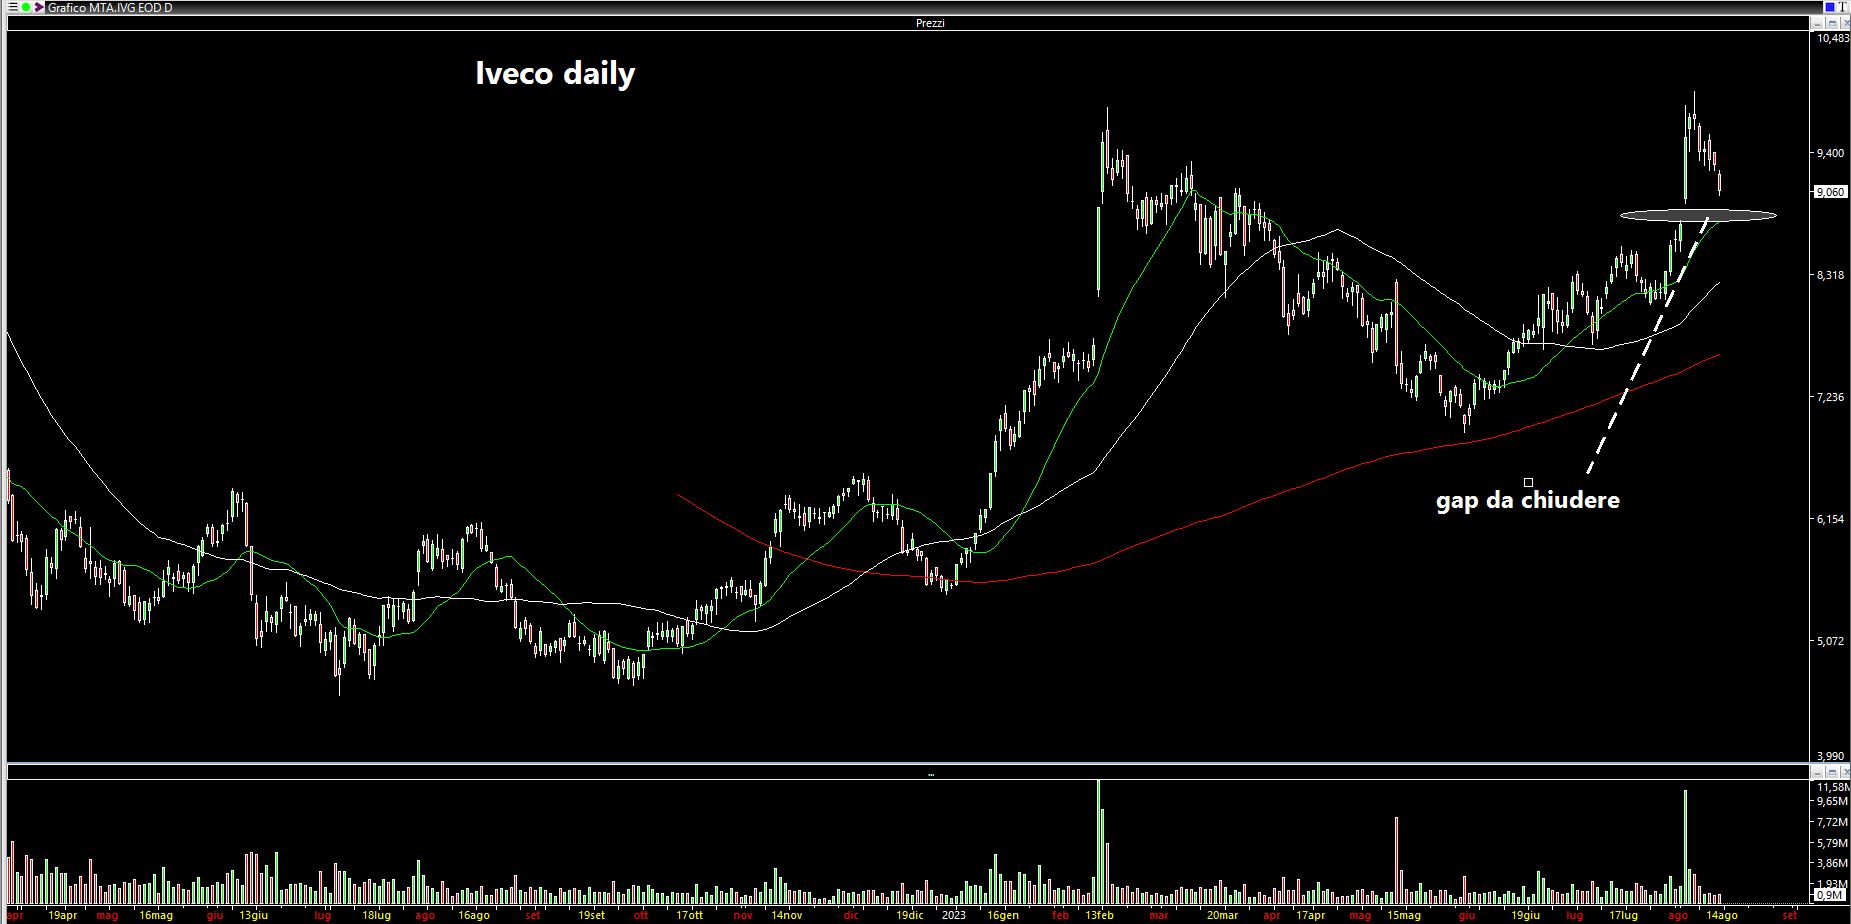
Task: Click the '20mar' date axis label
Action: (1222, 915)
